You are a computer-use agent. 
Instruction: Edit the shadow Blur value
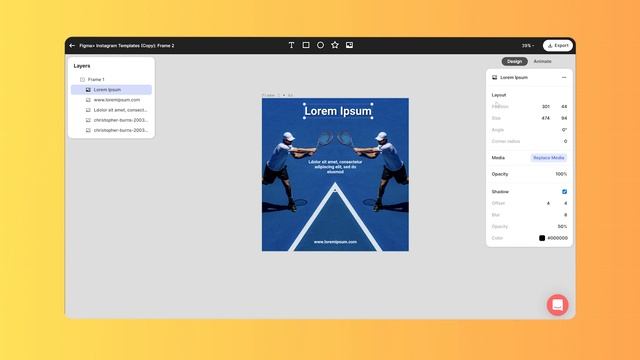pyautogui.click(x=565, y=215)
